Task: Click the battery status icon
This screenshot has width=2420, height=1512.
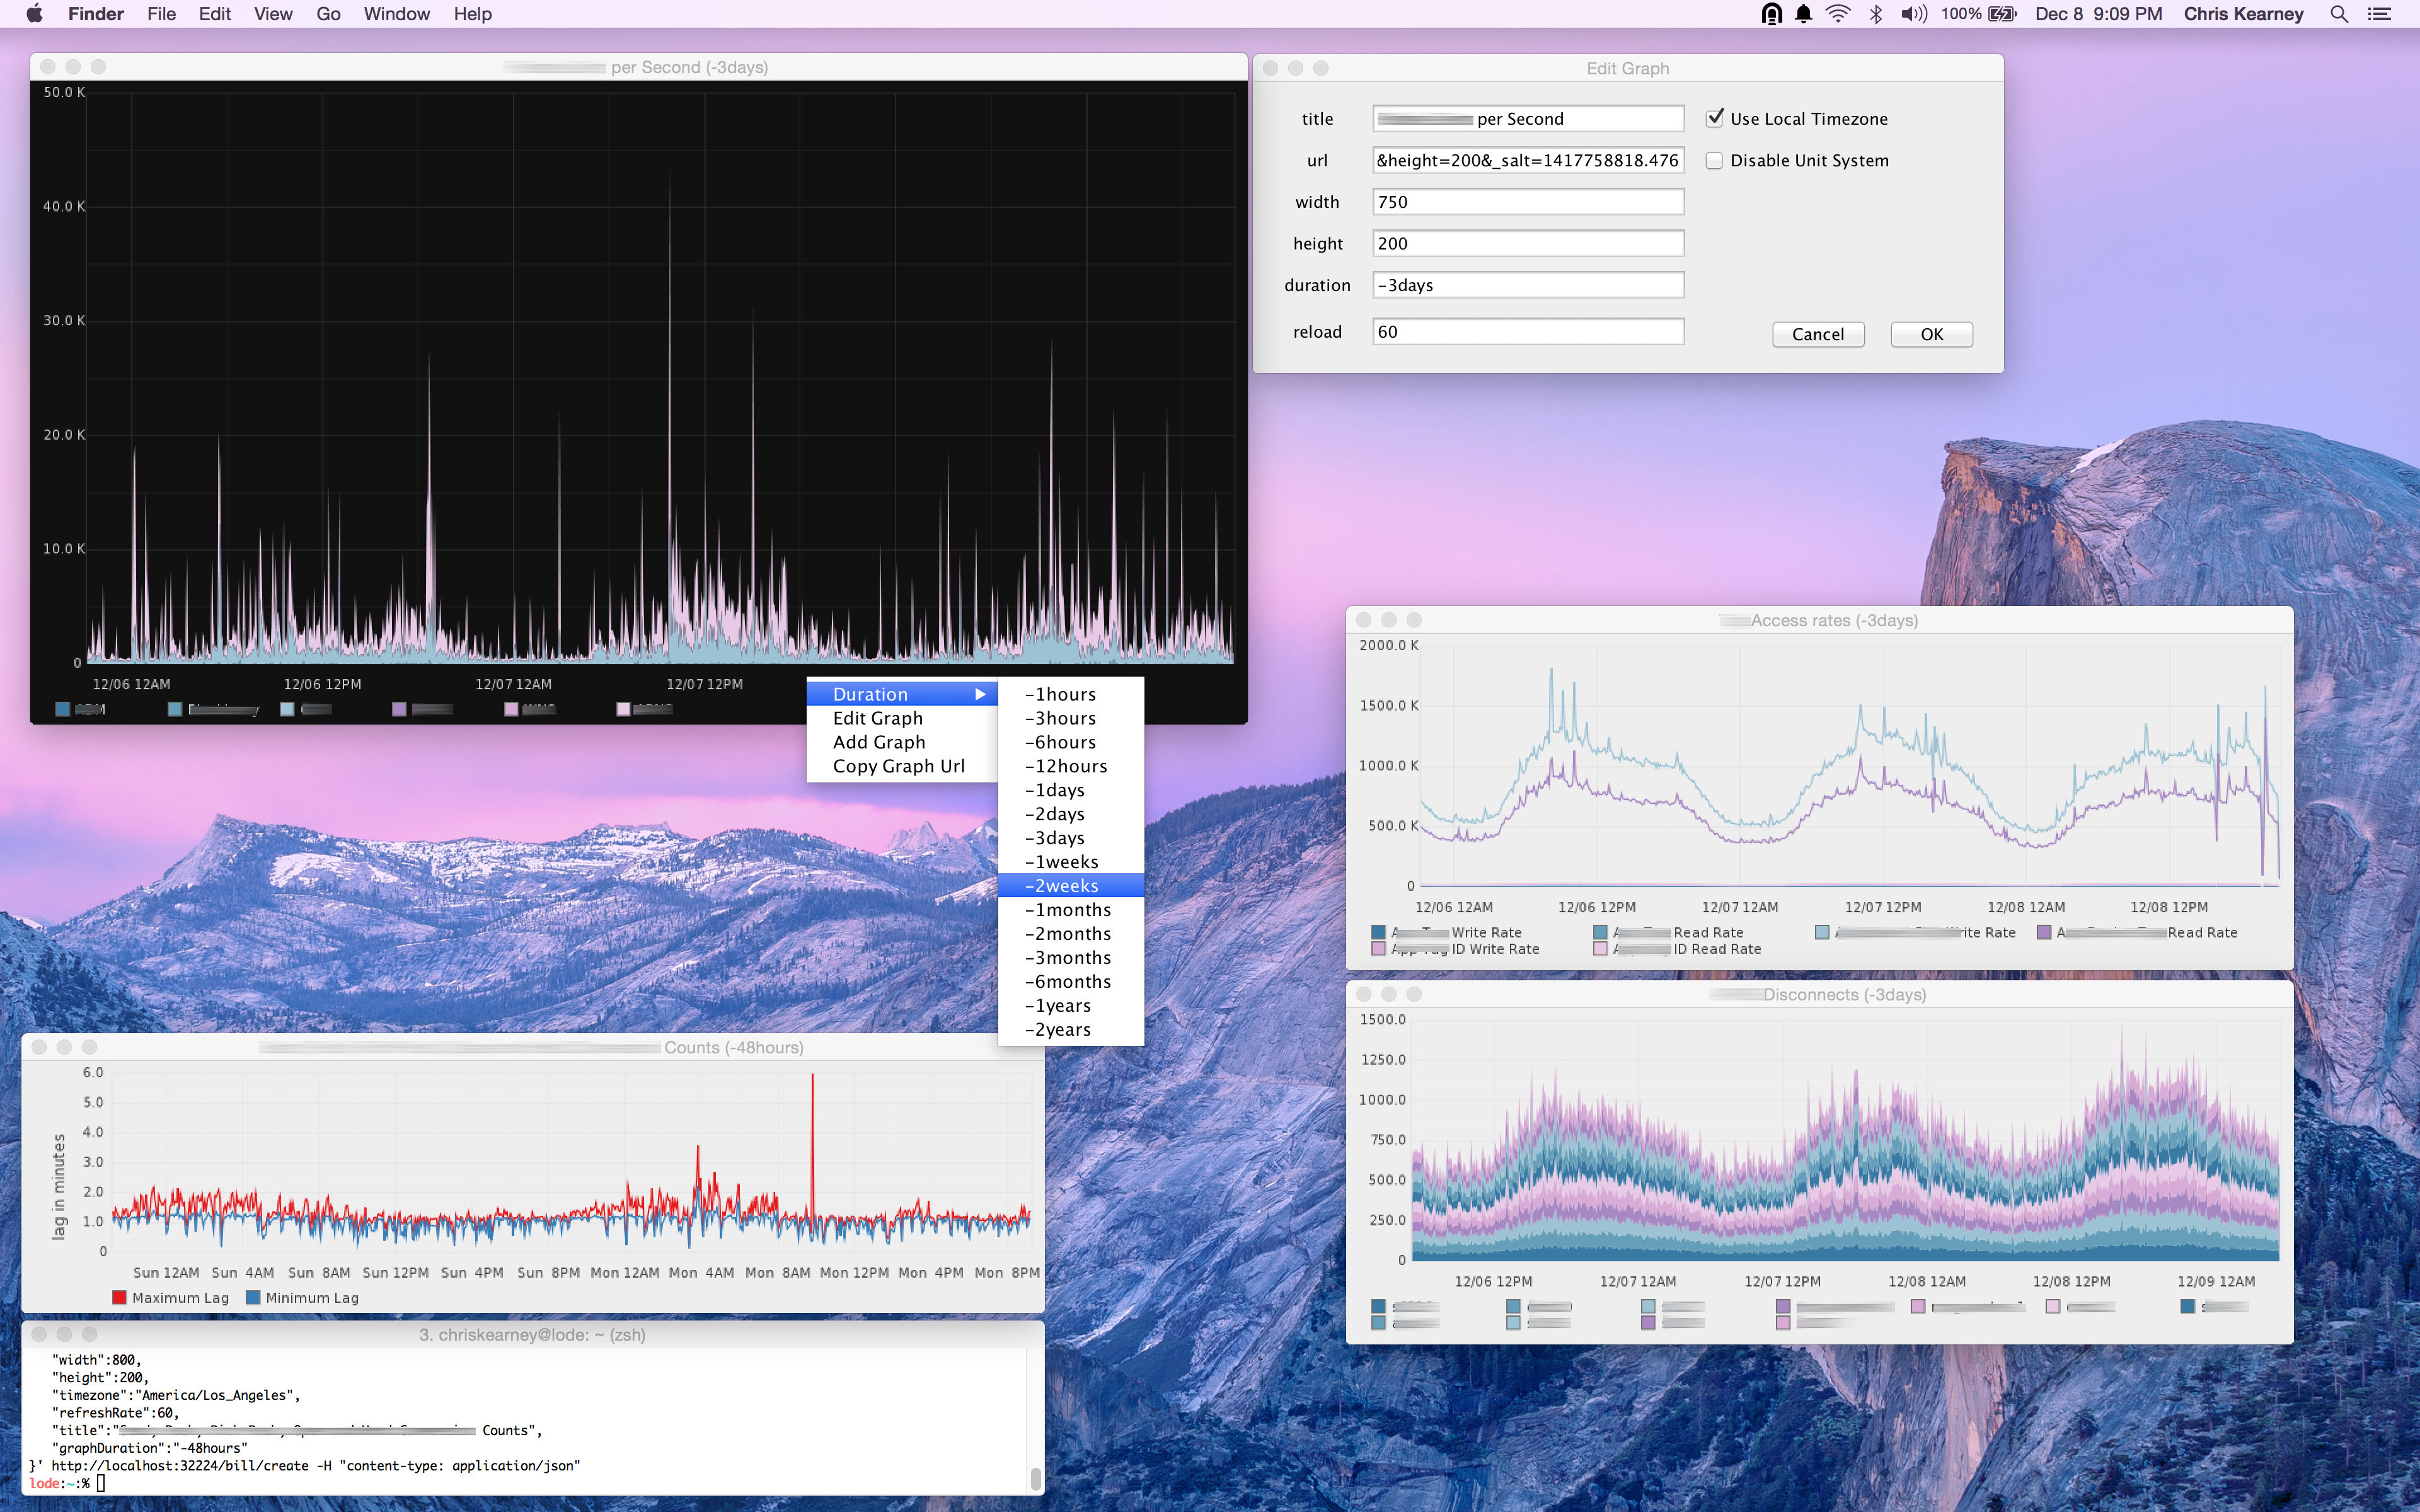Action: (x=2002, y=14)
